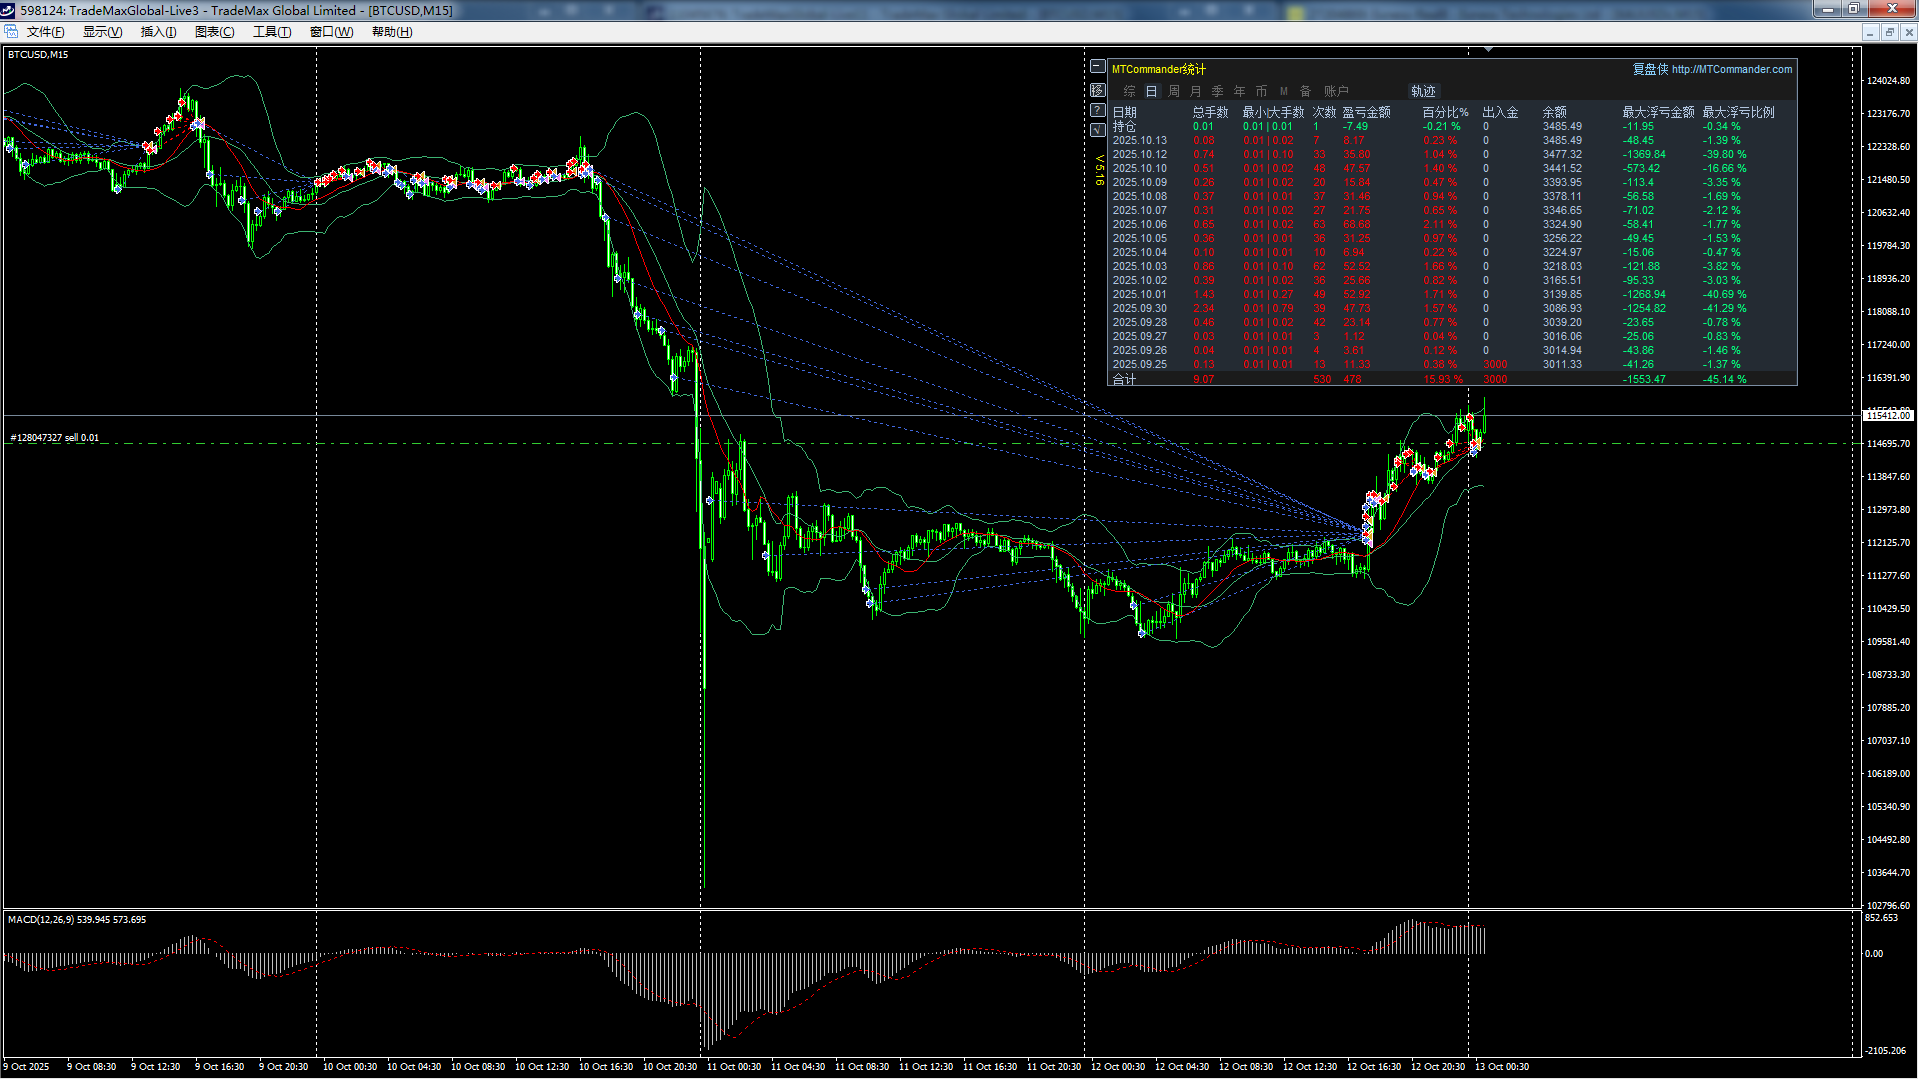Open the 文件(F) menu
The height and width of the screenshot is (1080, 1919).
(x=46, y=32)
